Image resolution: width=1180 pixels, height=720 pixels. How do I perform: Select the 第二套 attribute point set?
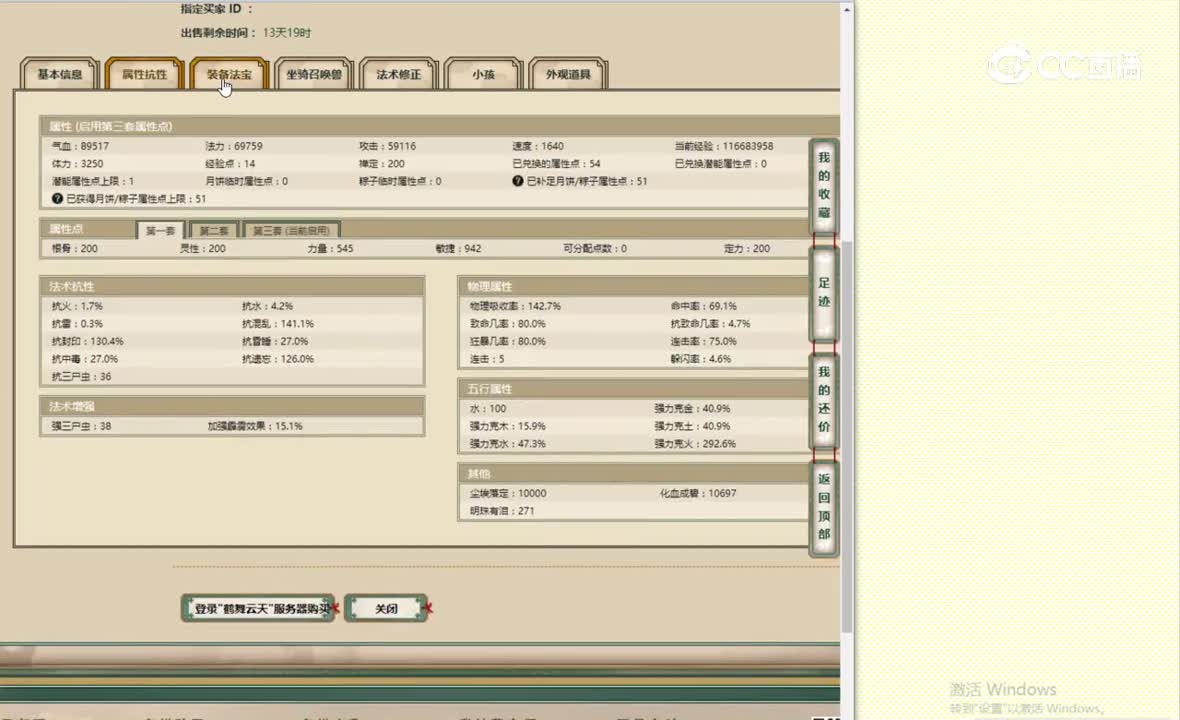point(214,230)
